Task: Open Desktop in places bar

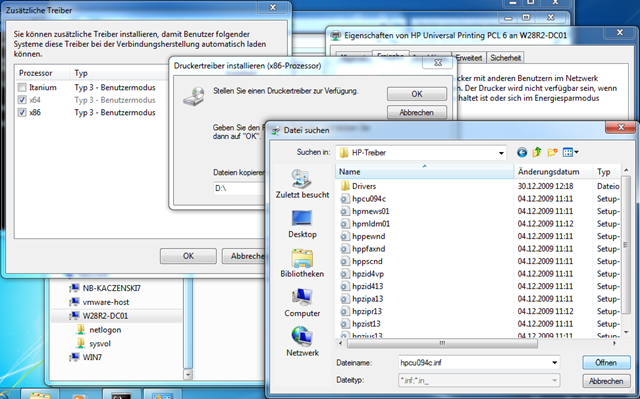Action: [302, 224]
